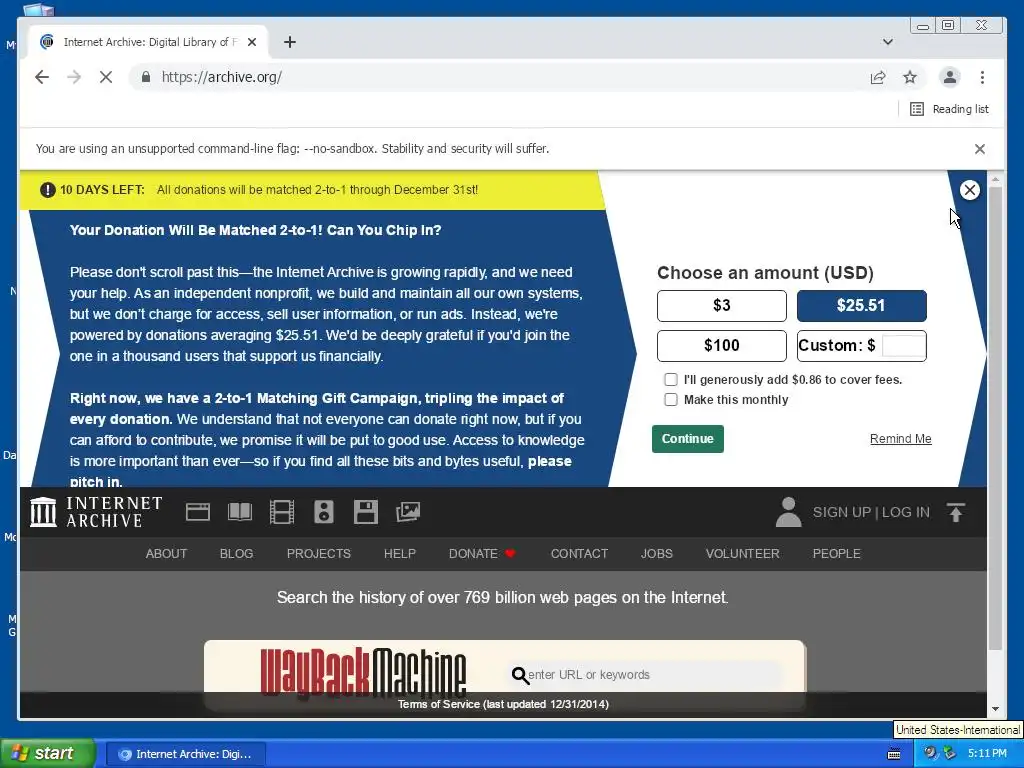Select the $25.51 donation amount
1024x768 pixels.
click(861, 306)
